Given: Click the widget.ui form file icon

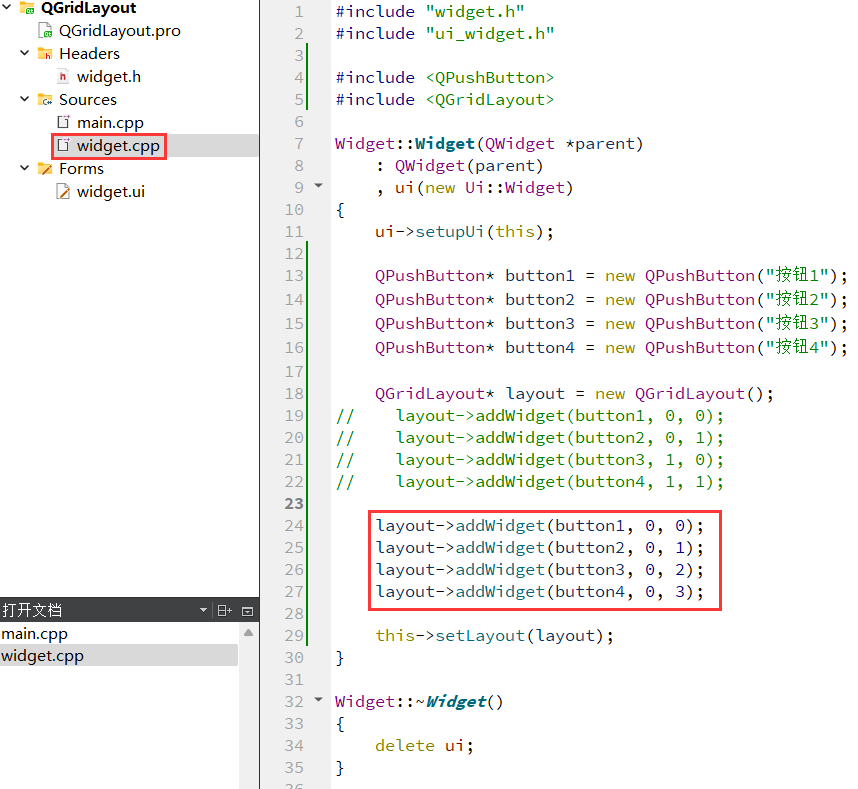Looking at the screenshot, I should [63, 192].
